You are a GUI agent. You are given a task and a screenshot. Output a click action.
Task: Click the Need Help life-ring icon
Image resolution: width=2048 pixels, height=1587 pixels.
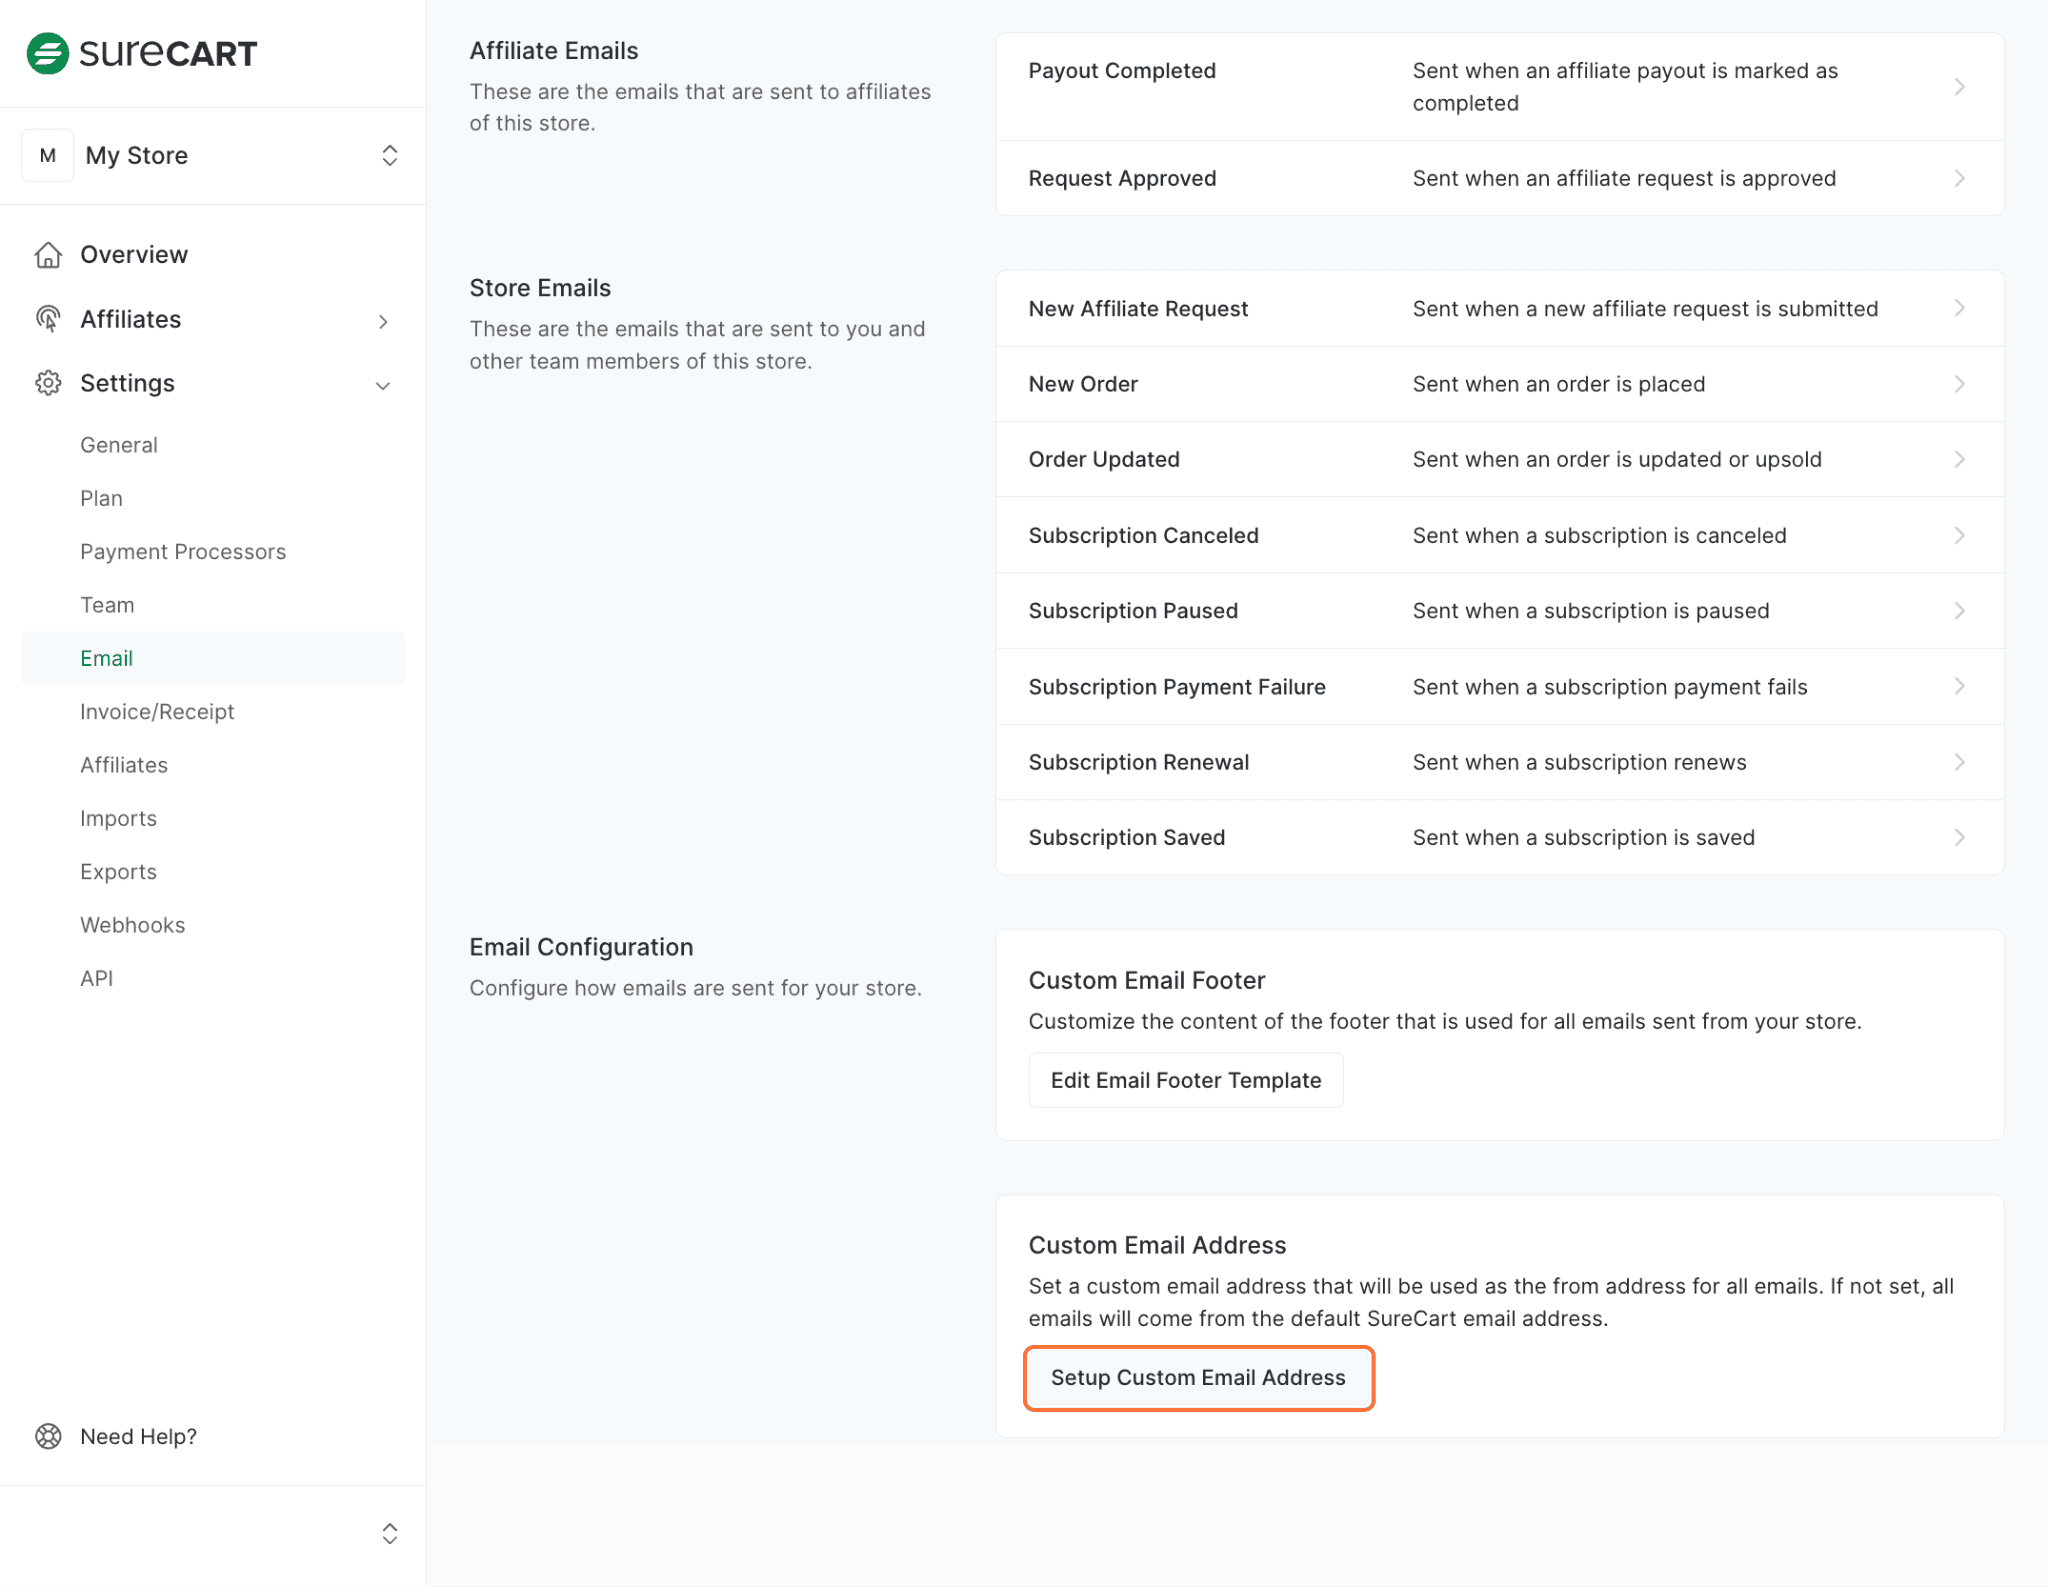48,1436
